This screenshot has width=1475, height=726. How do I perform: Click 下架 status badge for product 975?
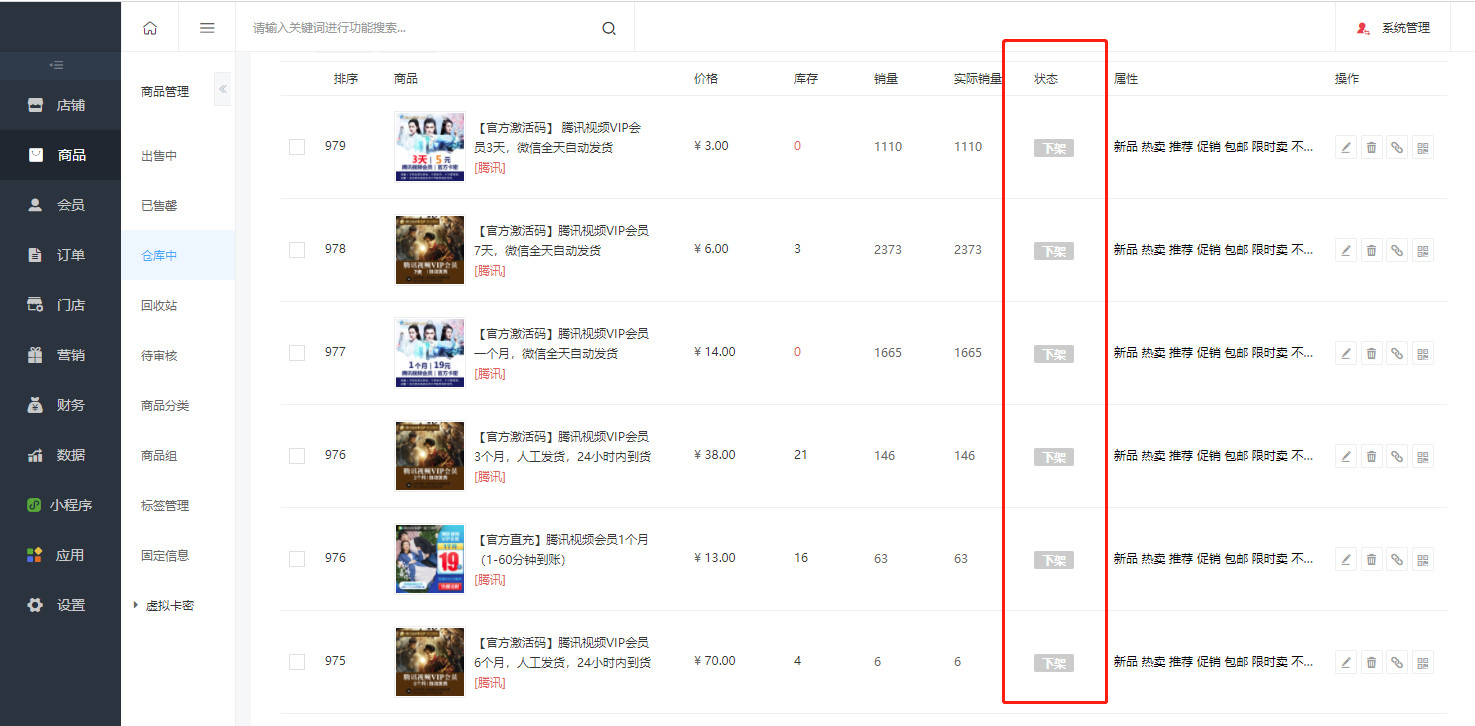1053,663
